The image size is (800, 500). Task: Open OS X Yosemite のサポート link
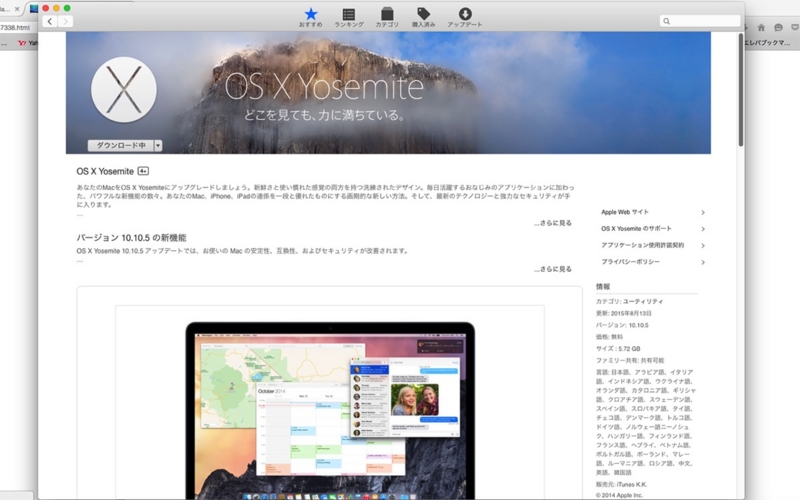tap(636, 229)
